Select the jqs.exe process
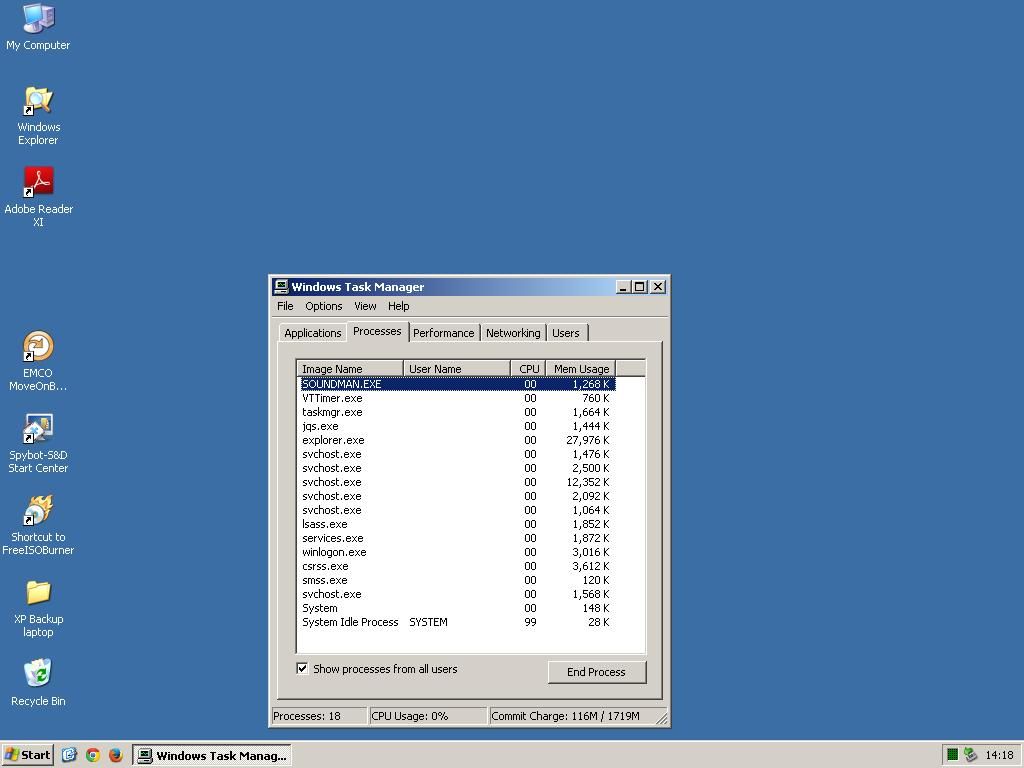The height and width of the screenshot is (768, 1024). tap(456, 426)
